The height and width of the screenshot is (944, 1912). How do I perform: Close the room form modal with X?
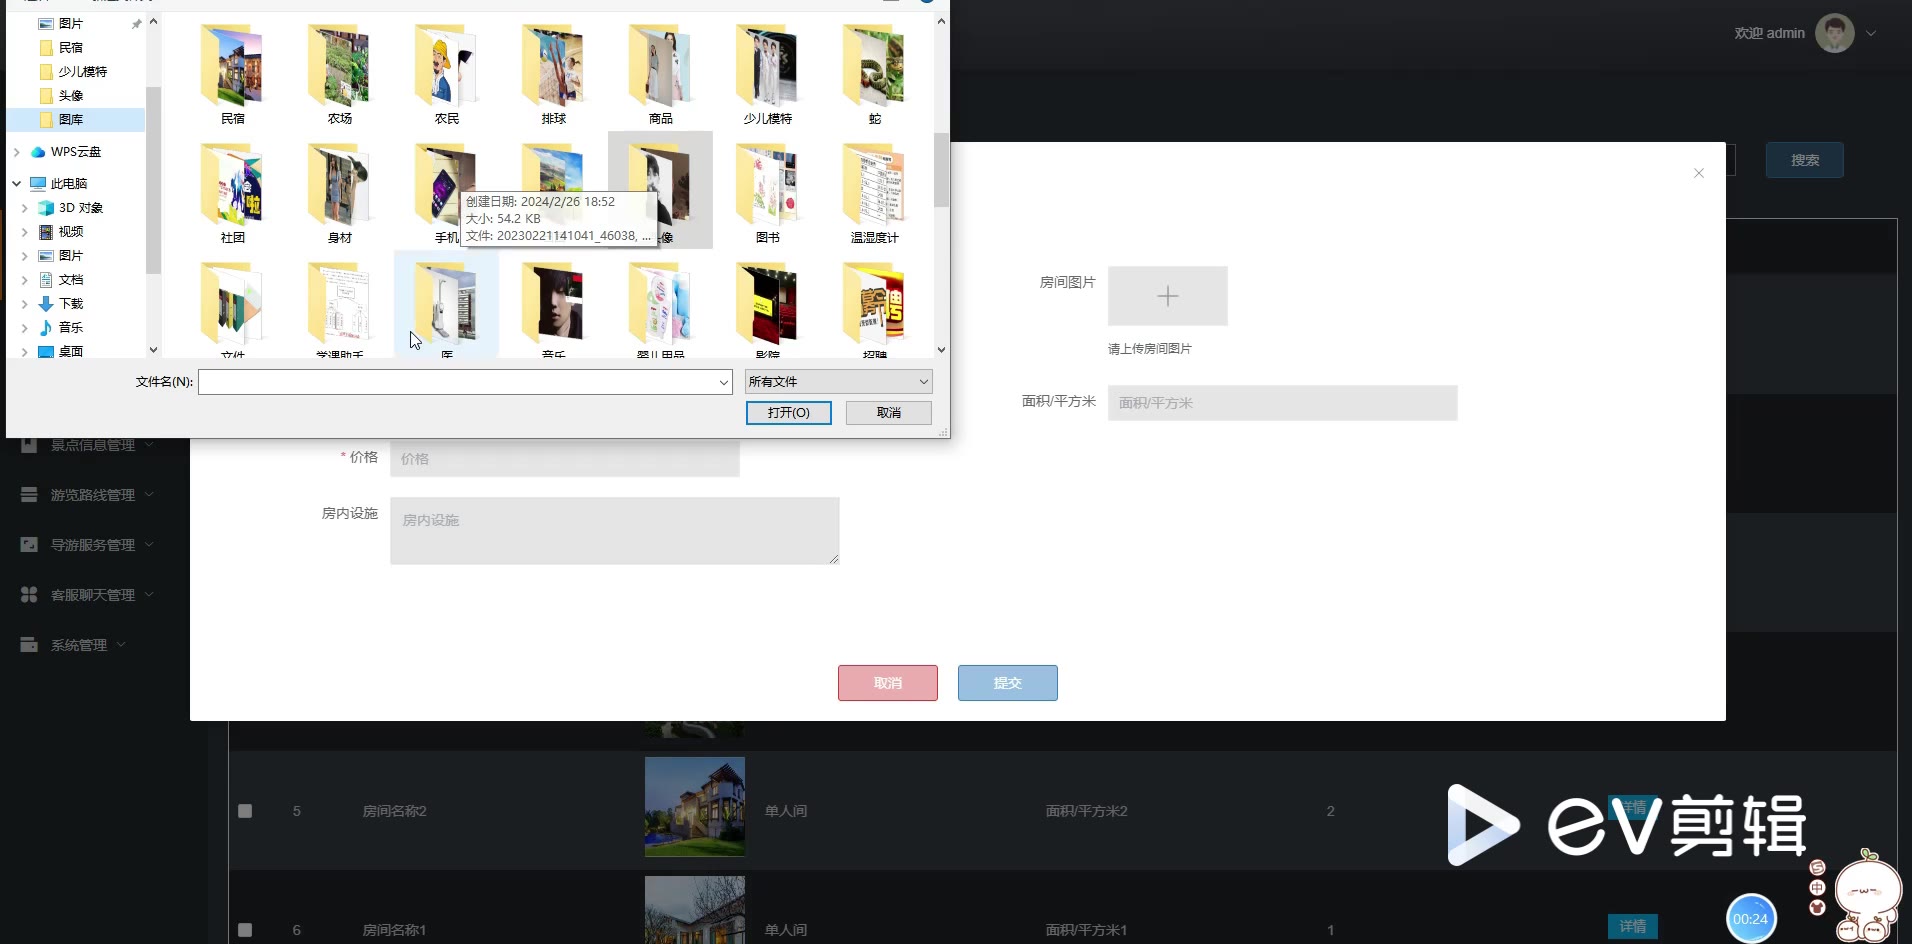[1698, 173]
